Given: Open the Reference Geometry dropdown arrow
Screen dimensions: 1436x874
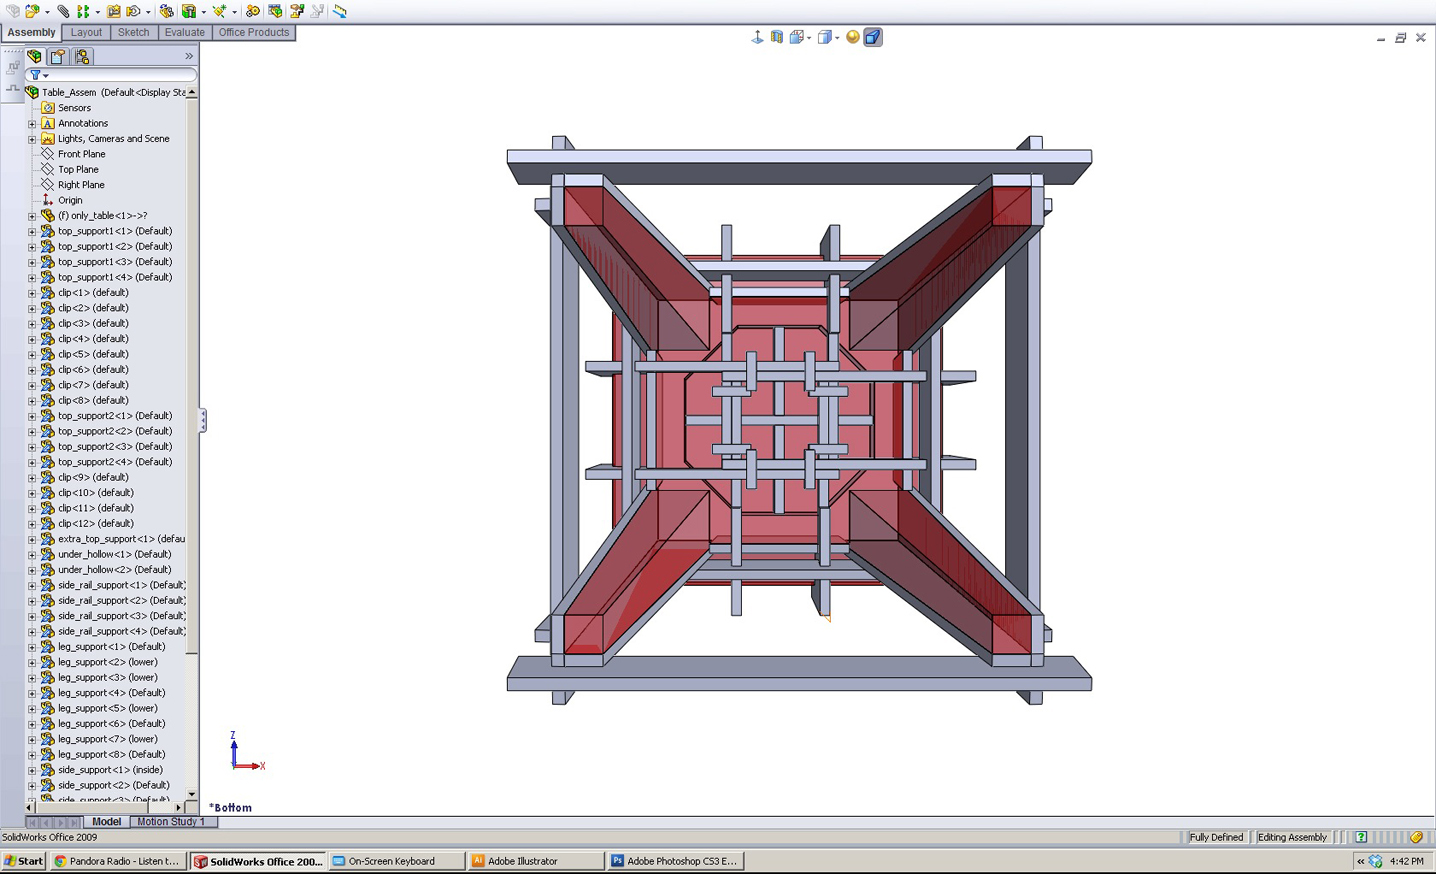Looking at the screenshot, I should (234, 12).
